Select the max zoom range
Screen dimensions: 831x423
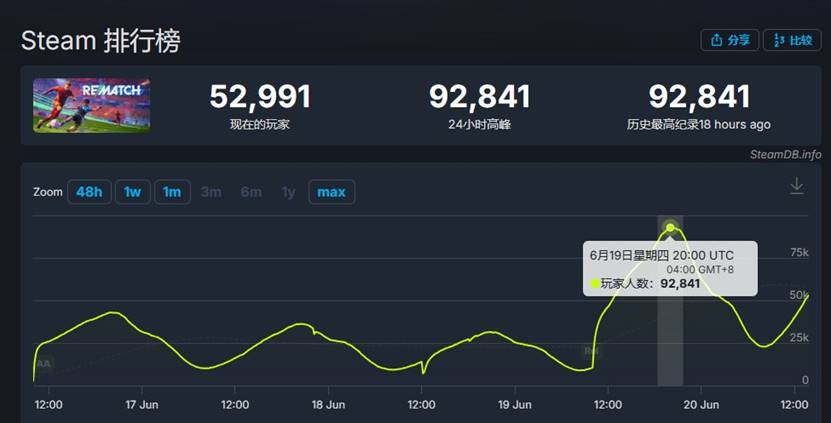point(331,191)
